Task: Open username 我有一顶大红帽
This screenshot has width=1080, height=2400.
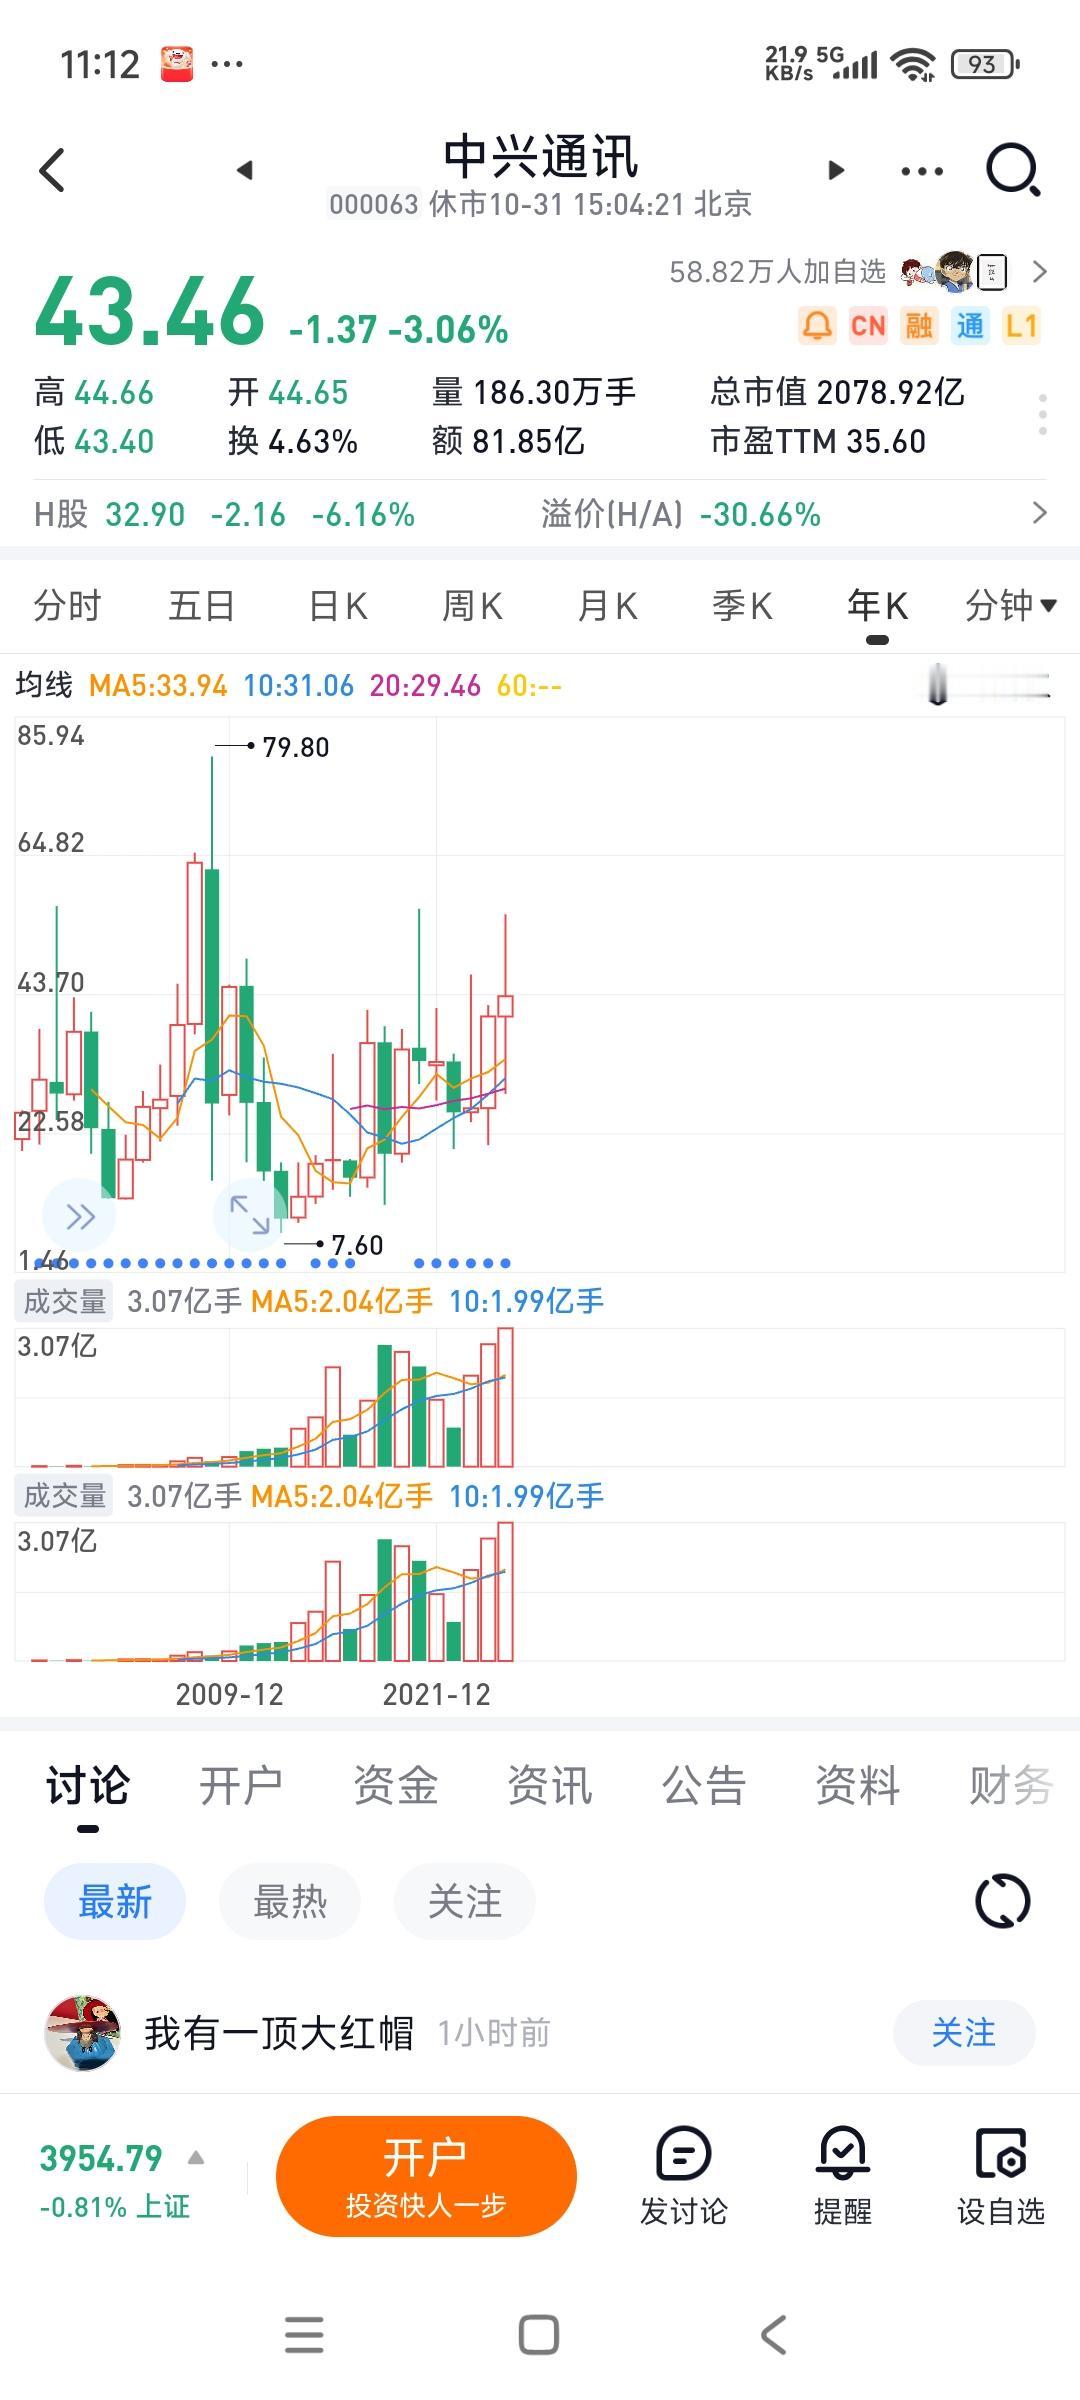Action: point(279,2033)
